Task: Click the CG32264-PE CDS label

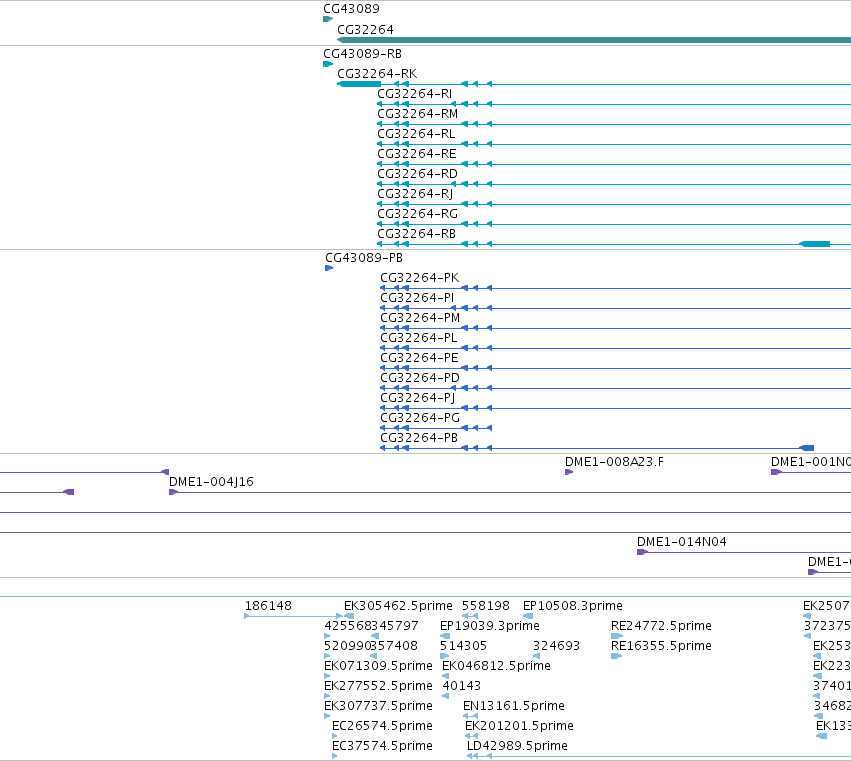Action: tap(419, 358)
